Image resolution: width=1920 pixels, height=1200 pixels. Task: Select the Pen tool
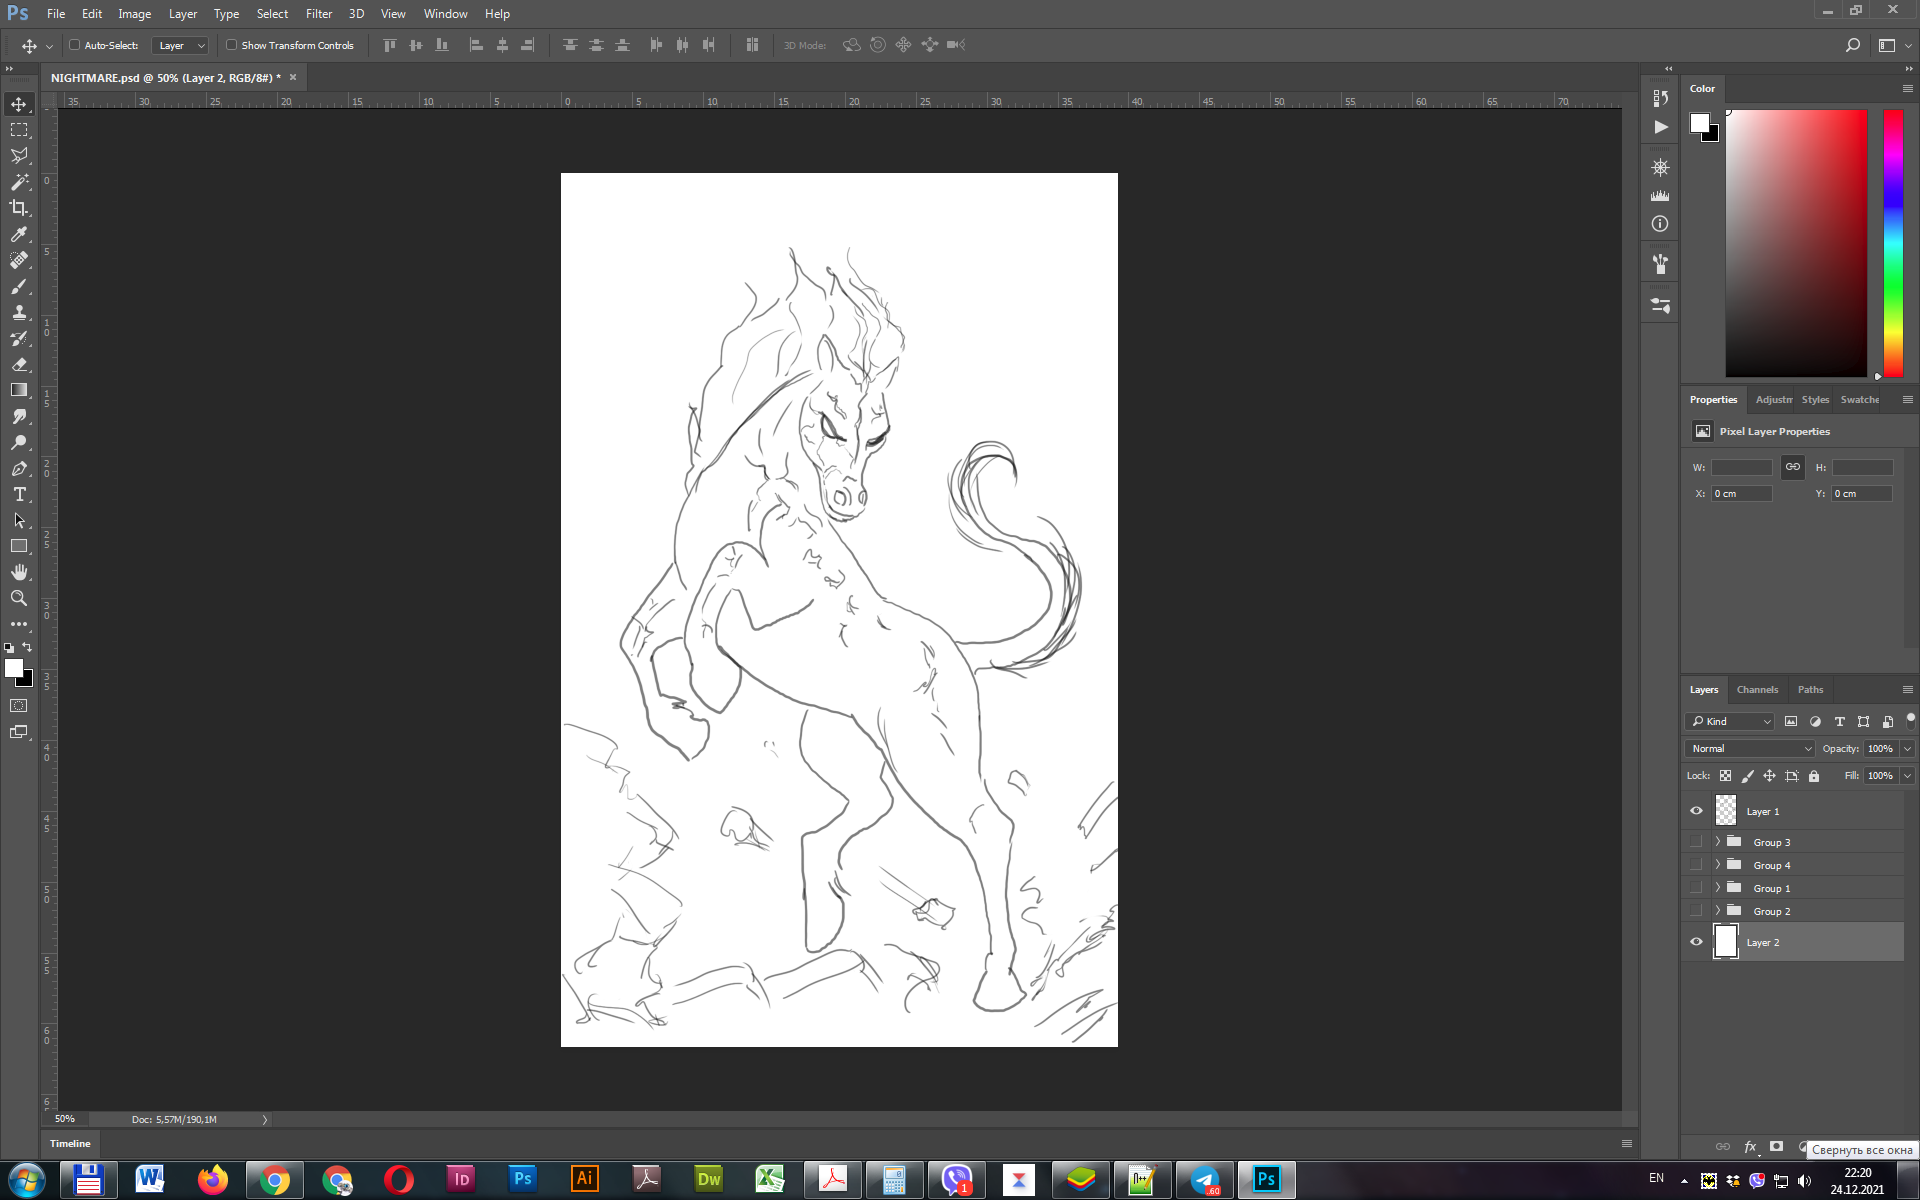(19, 468)
